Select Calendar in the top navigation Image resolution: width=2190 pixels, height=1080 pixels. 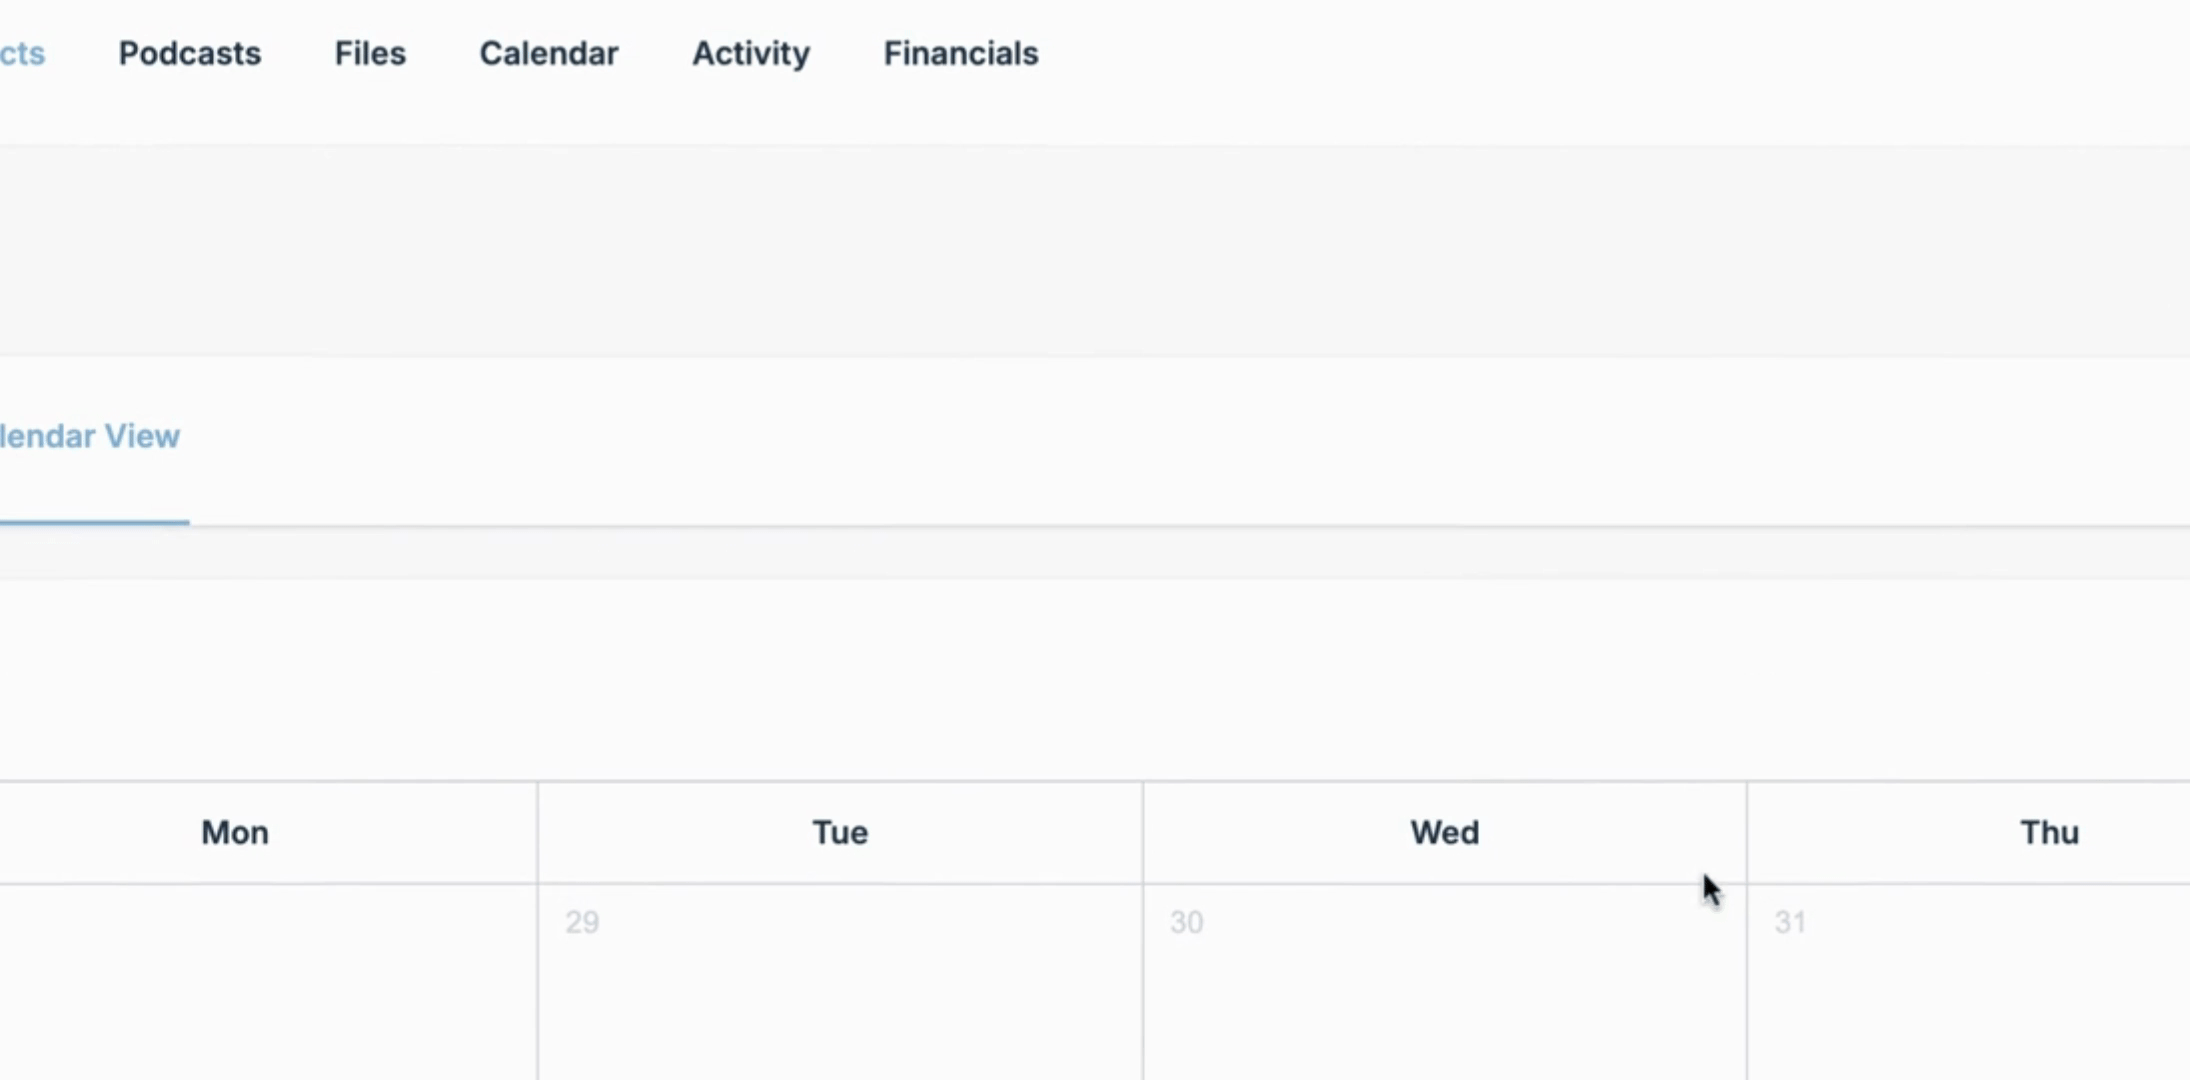(x=549, y=53)
